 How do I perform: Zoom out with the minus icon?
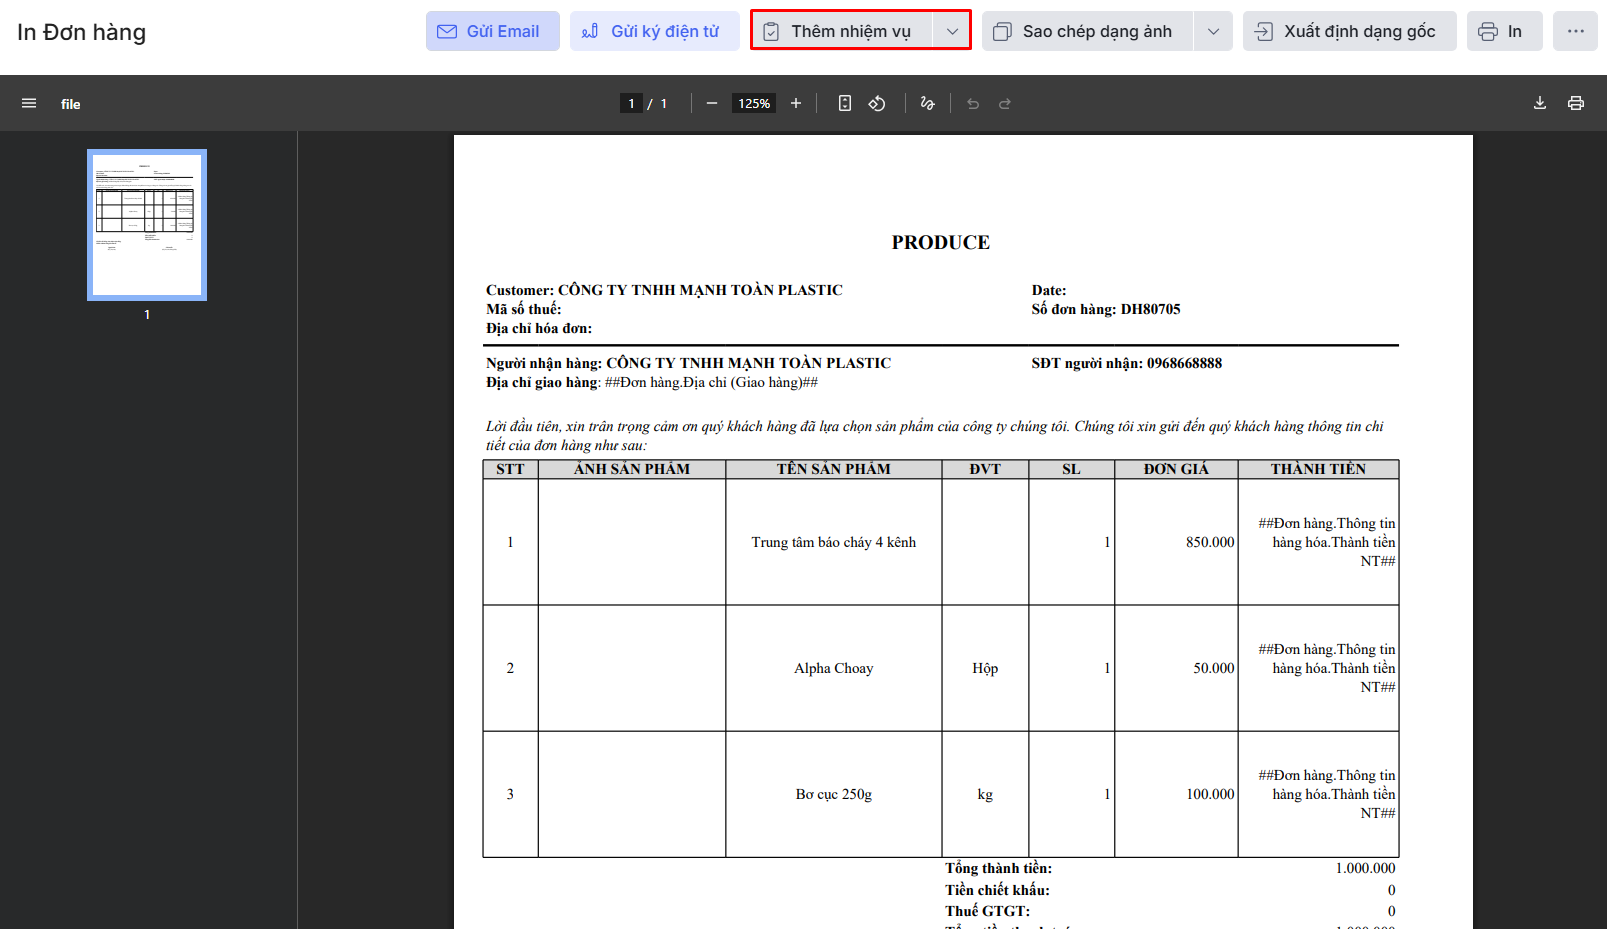711,103
